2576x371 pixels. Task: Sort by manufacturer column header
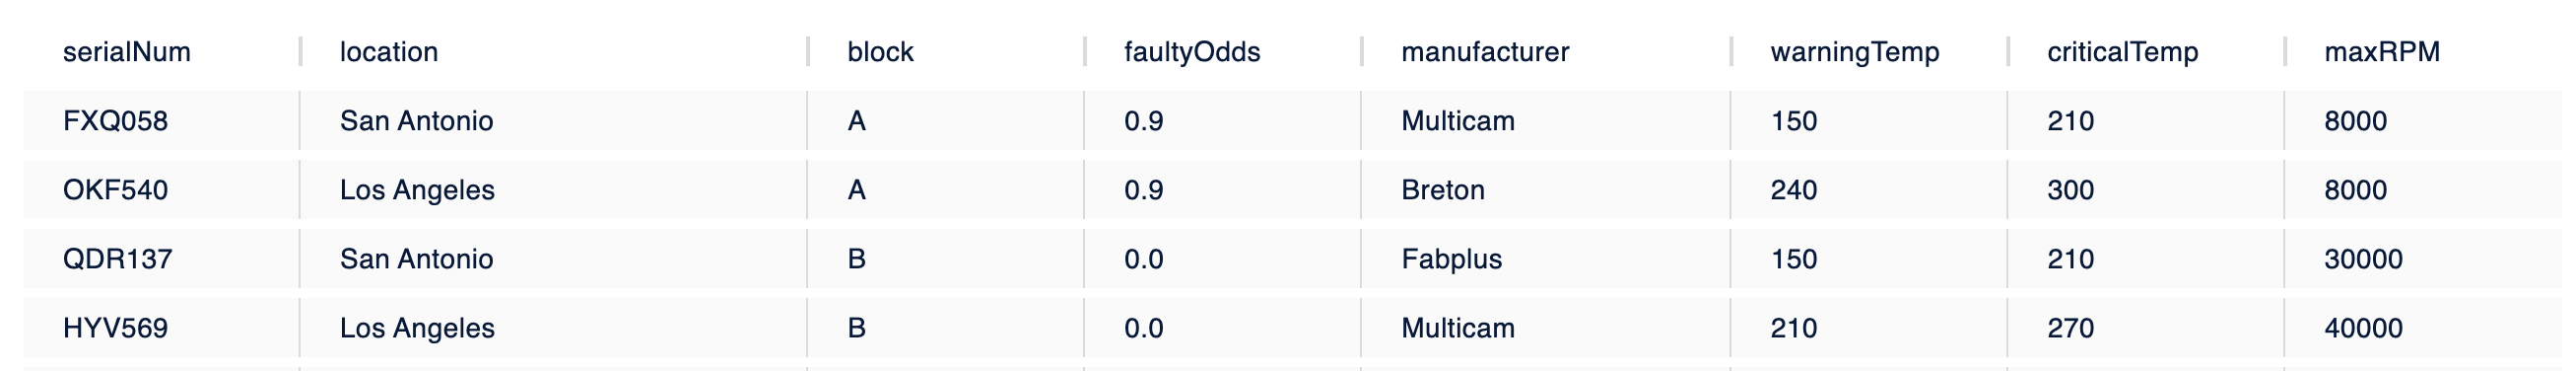(x=1485, y=52)
